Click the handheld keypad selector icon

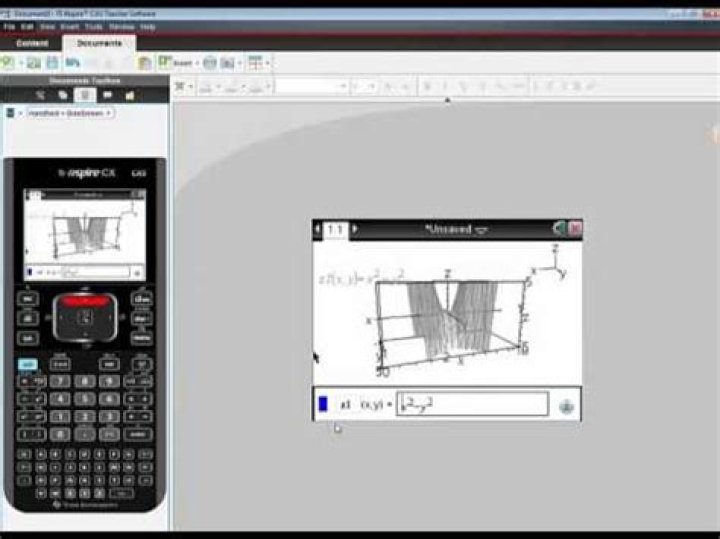10,113
